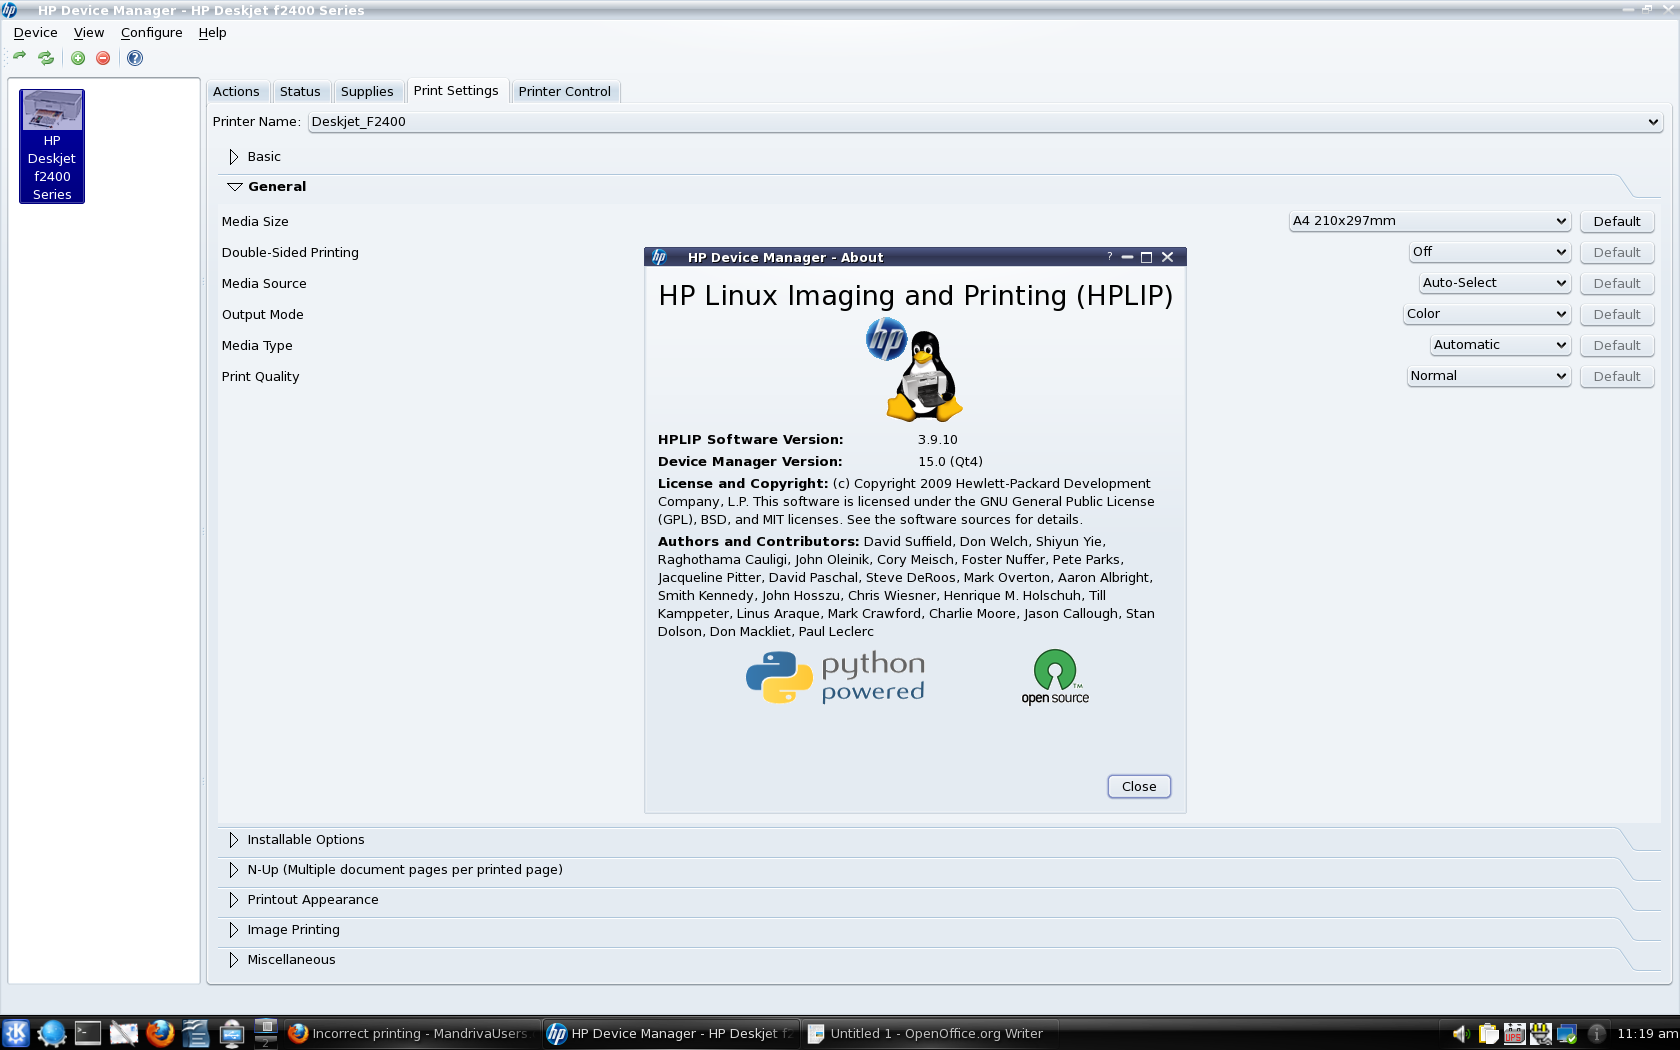Open the OpenOffice document icon in taskbar launcher

pos(196,1033)
